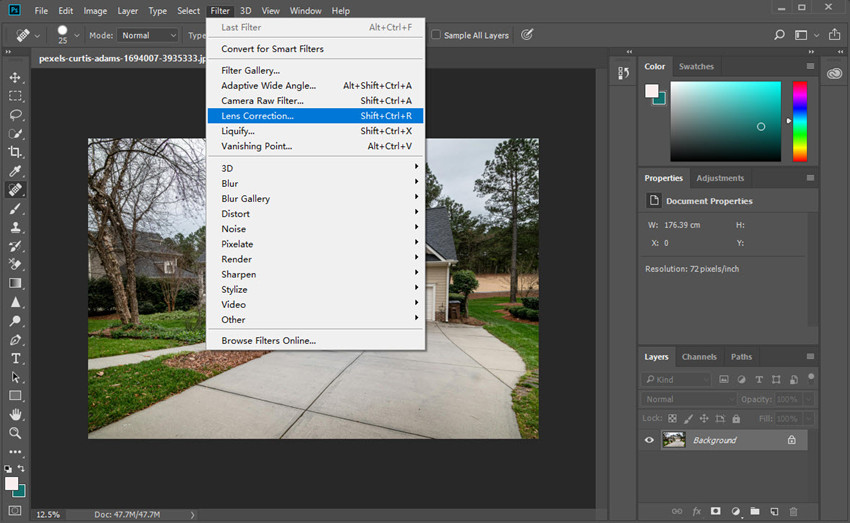Select the Spot Healing Brush tool
This screenshot has width=850, height=523.
click(15, 190)
